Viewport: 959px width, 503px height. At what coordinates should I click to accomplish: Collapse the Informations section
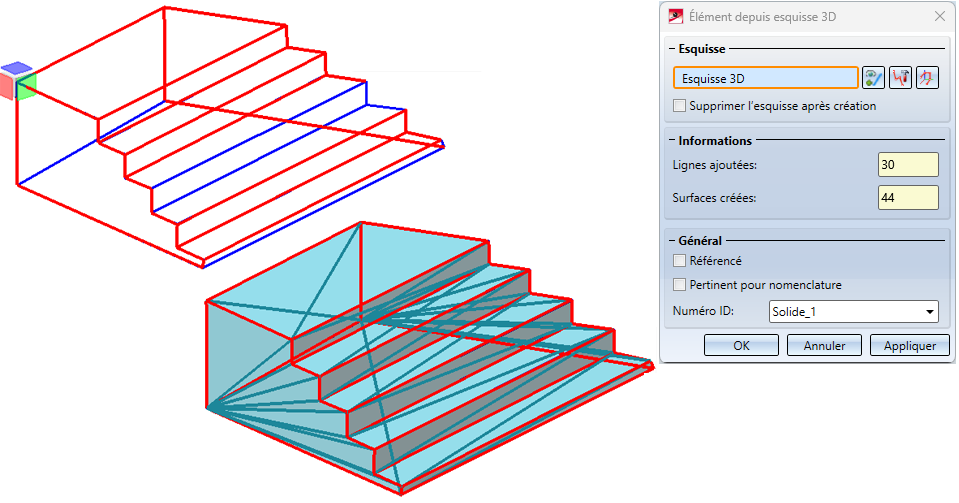(x=672, y=141)
